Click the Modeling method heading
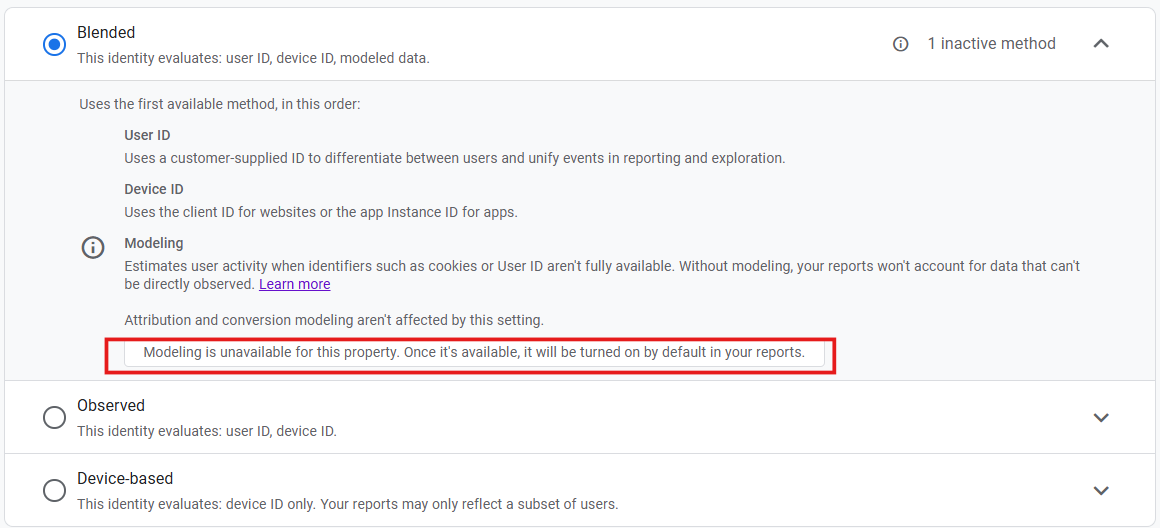The width and height of the screenshot is (1160, 528). (154, 243)
